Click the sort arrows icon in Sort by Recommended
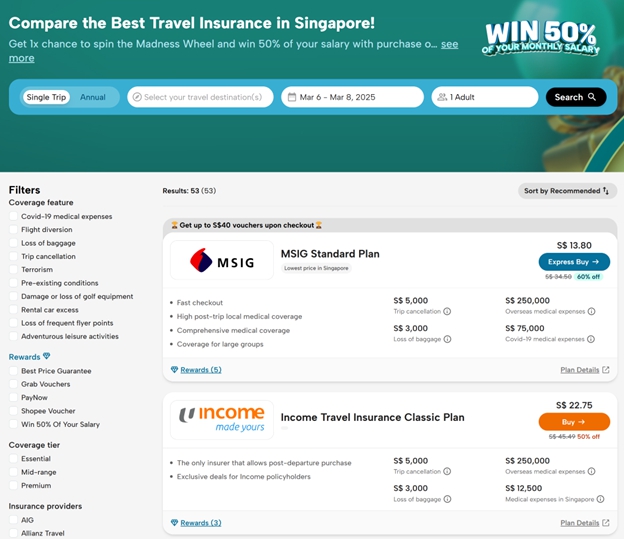Viewport: 624px width, 539px height. pyautogui.click(x=606, y=191)
